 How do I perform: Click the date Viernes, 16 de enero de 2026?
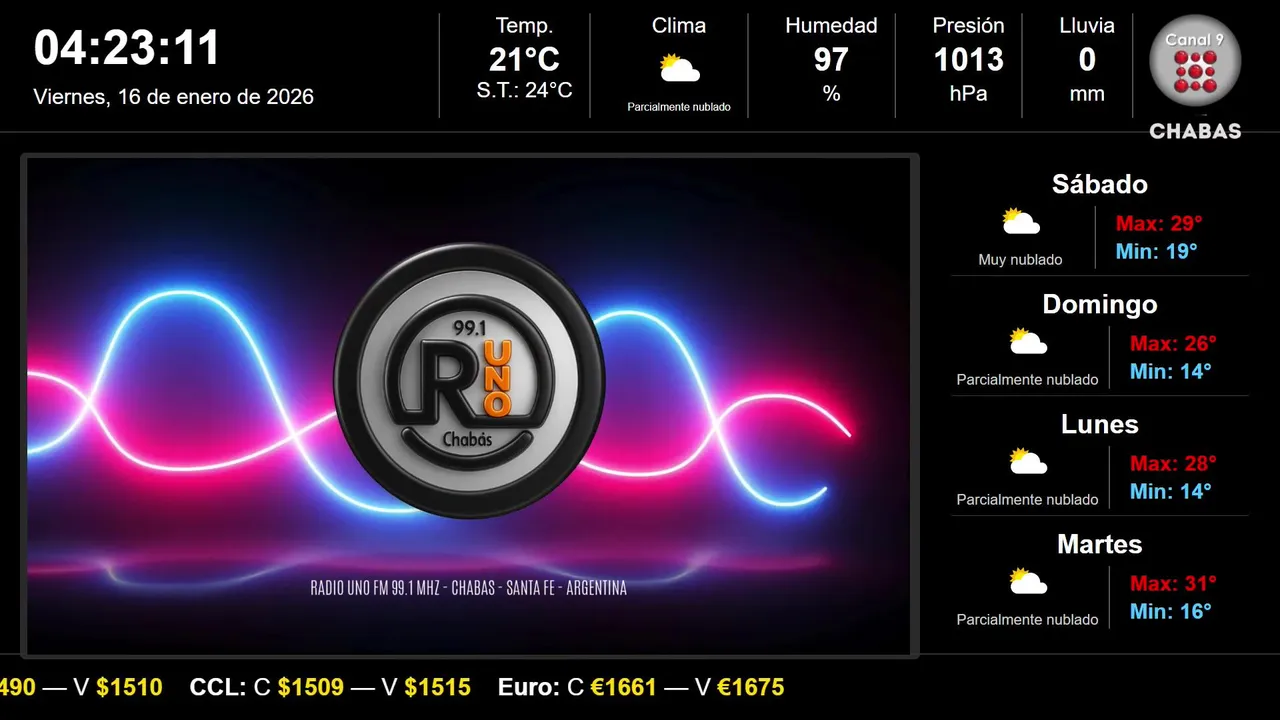[x=174, y=97]
